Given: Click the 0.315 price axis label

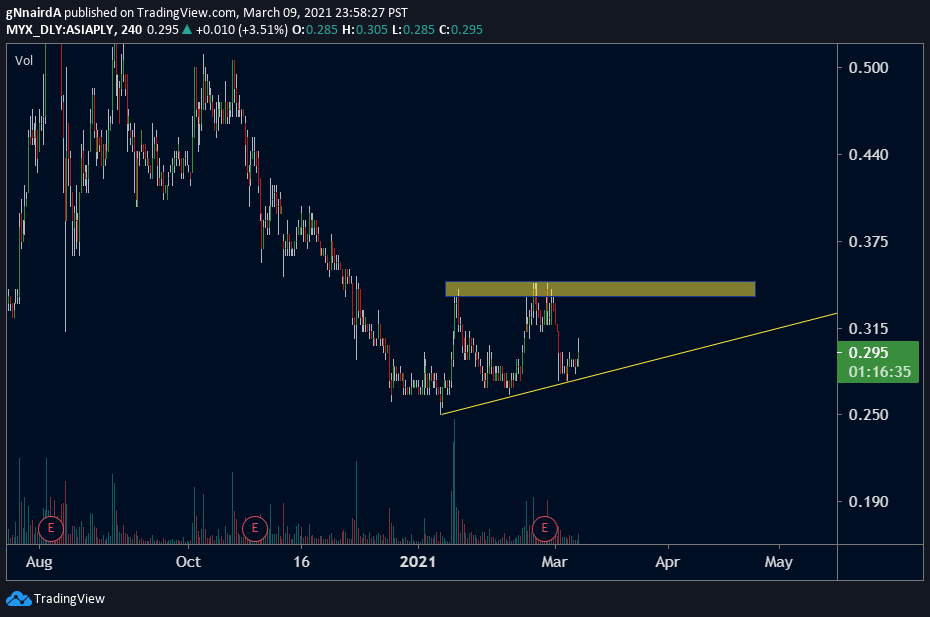Looking at the screenshot, I should 868,328.
